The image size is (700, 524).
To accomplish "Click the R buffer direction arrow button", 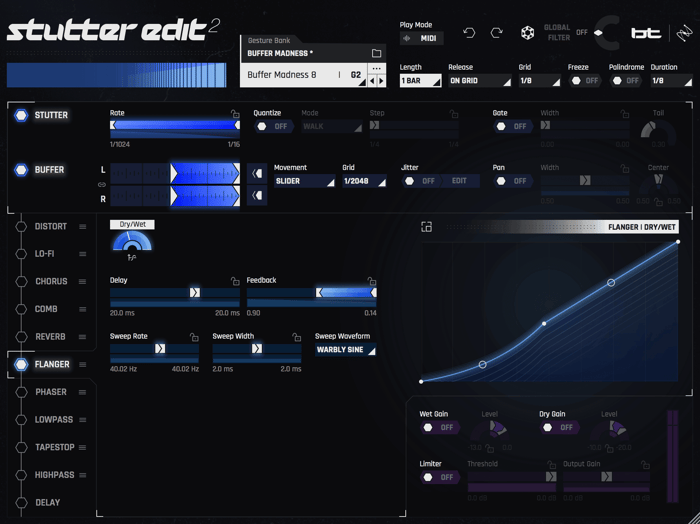I will pos(257,195).
